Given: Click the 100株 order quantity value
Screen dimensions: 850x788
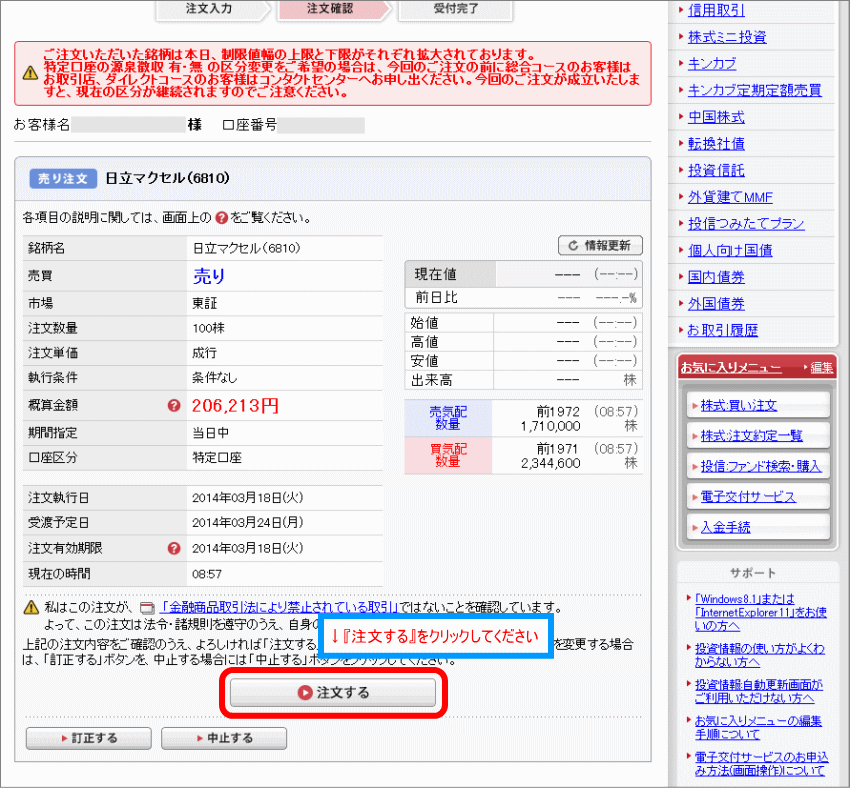Looking at the screenshot, I should pos(208,328).
